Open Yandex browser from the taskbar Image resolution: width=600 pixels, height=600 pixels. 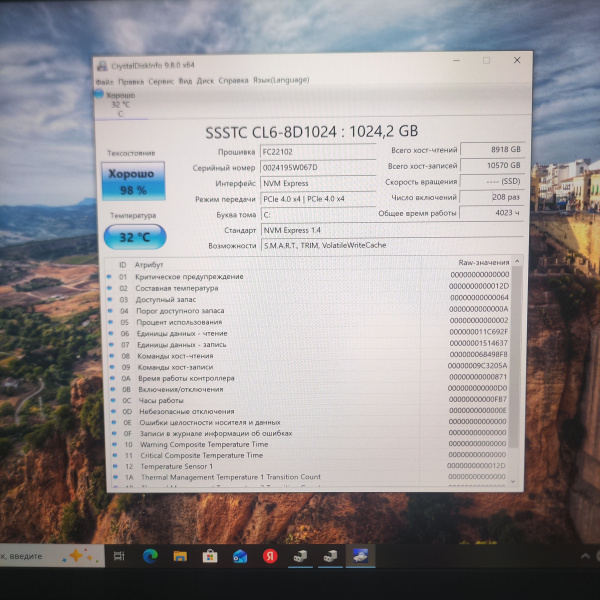[270, 556]
